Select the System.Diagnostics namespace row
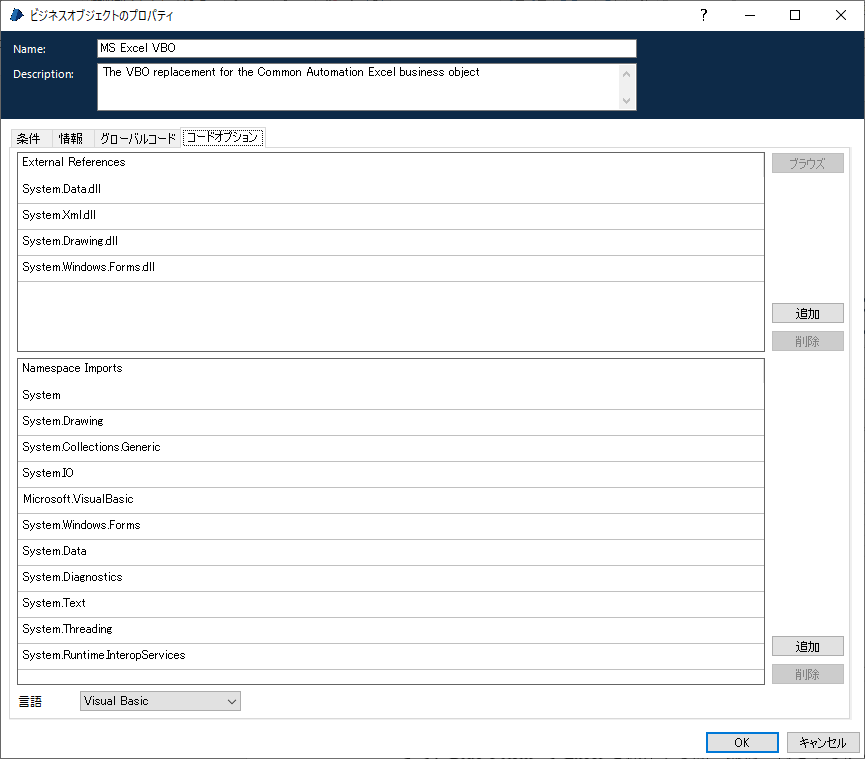This screenshot has height=759, width=865. pyautogui.click(x=391, y=578)
